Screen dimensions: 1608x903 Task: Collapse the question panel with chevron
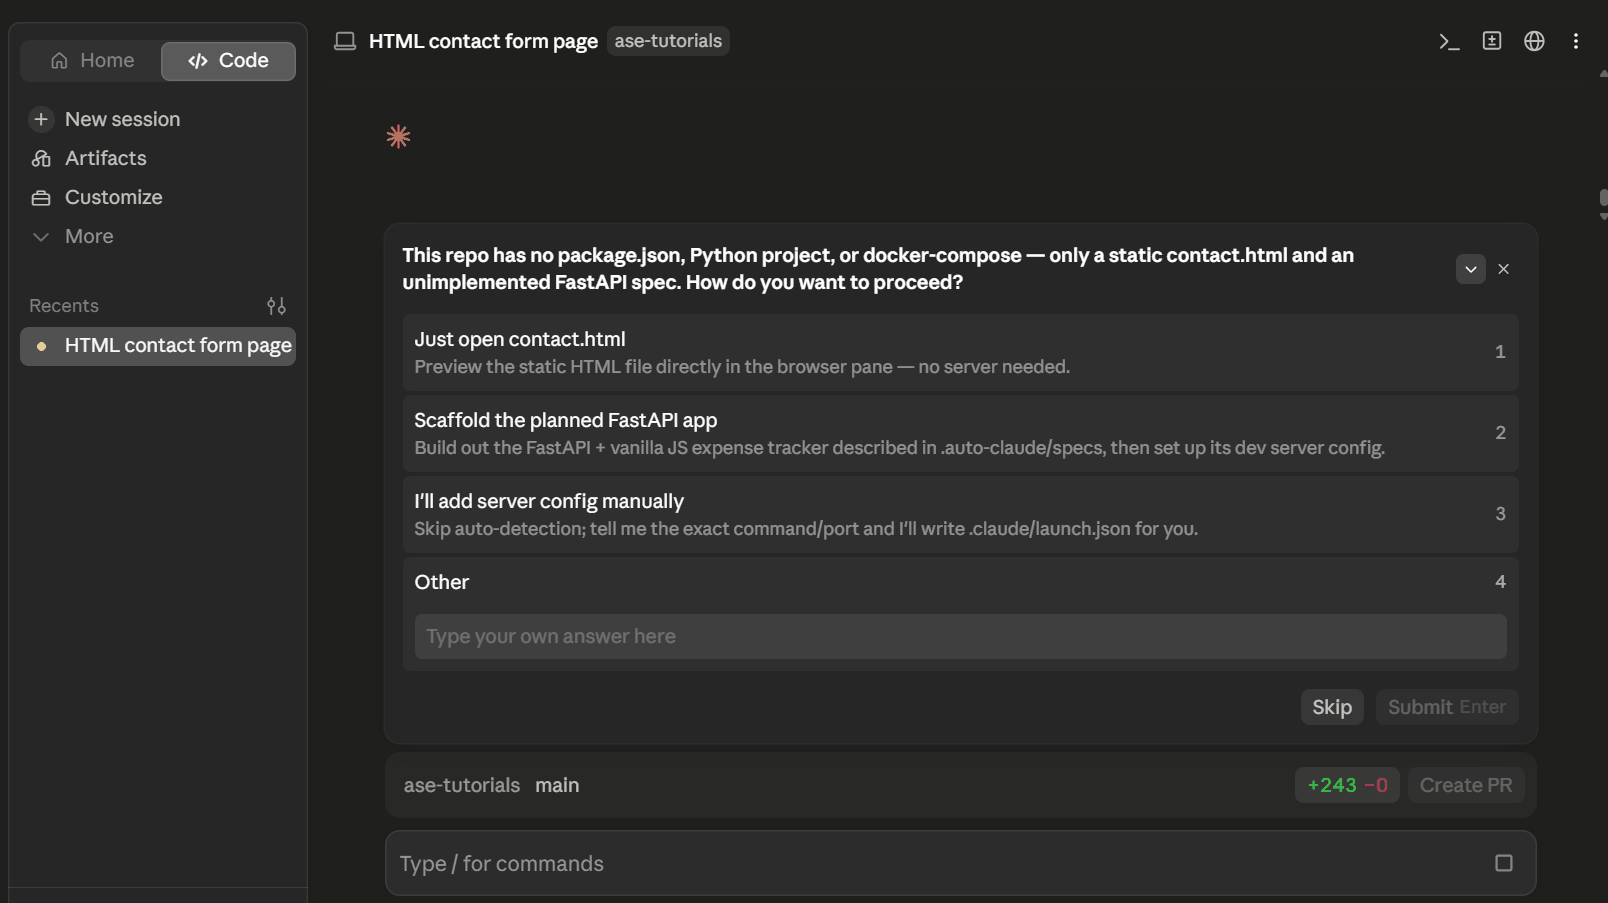click(x=1470, y=269)
